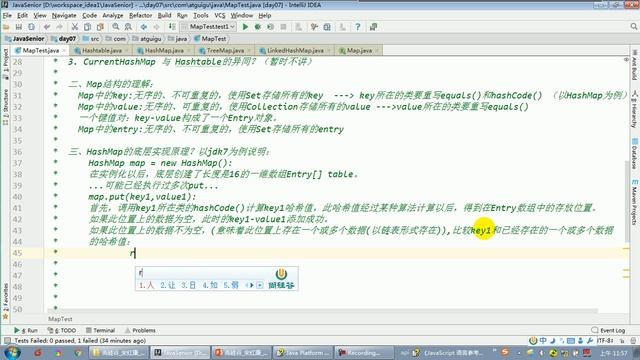The width and height of the screenshot is (640, 360).
Task: Open the Tools menu
Action: (200, 16)
